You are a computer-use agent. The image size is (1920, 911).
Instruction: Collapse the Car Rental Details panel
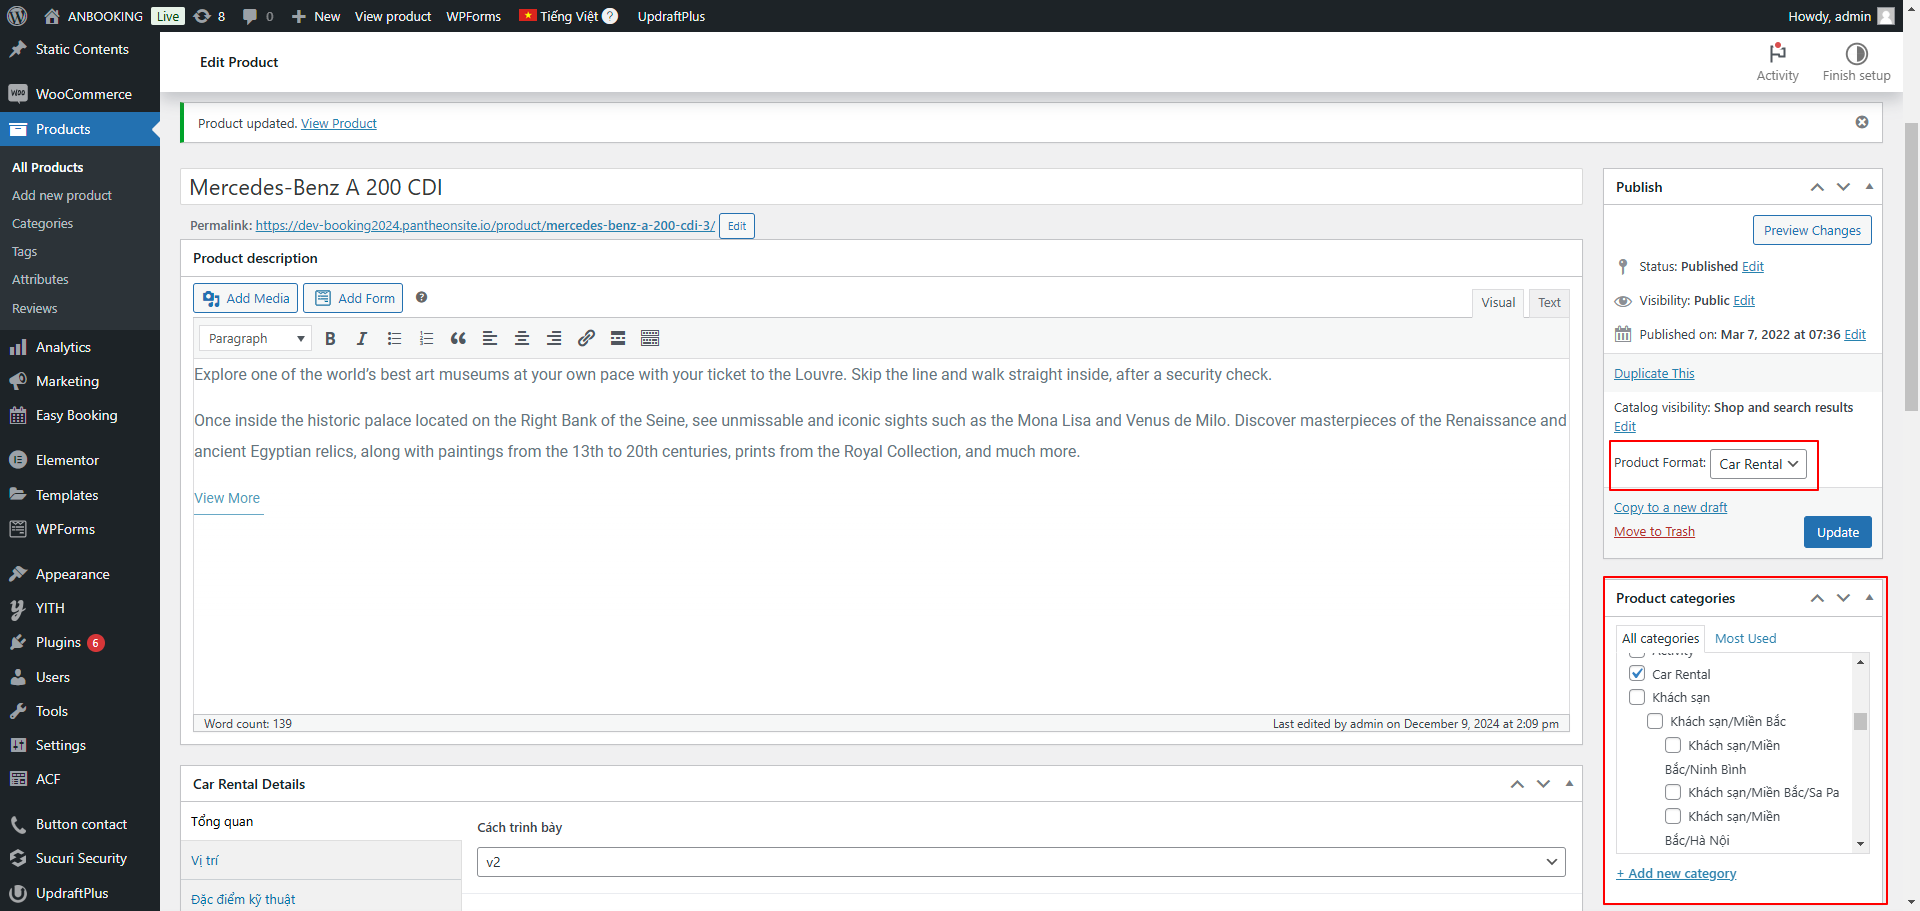coord(1569,784)
